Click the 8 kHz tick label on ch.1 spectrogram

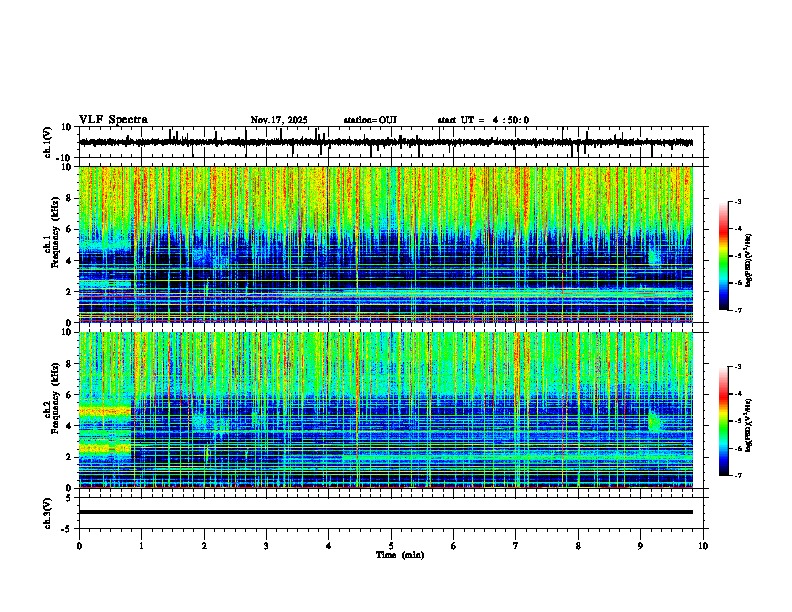(69, 198)
